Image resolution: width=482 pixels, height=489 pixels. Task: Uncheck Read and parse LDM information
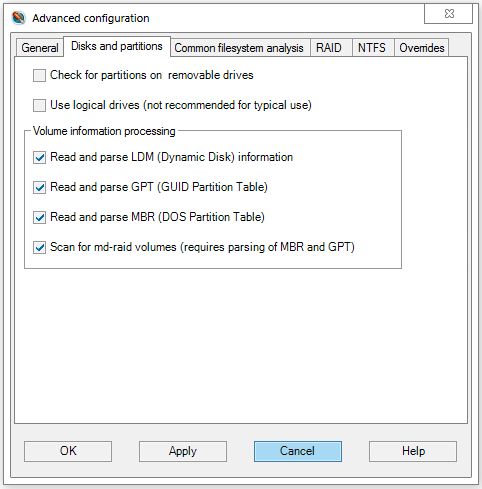pyautogui.click(x=39, y=157)
